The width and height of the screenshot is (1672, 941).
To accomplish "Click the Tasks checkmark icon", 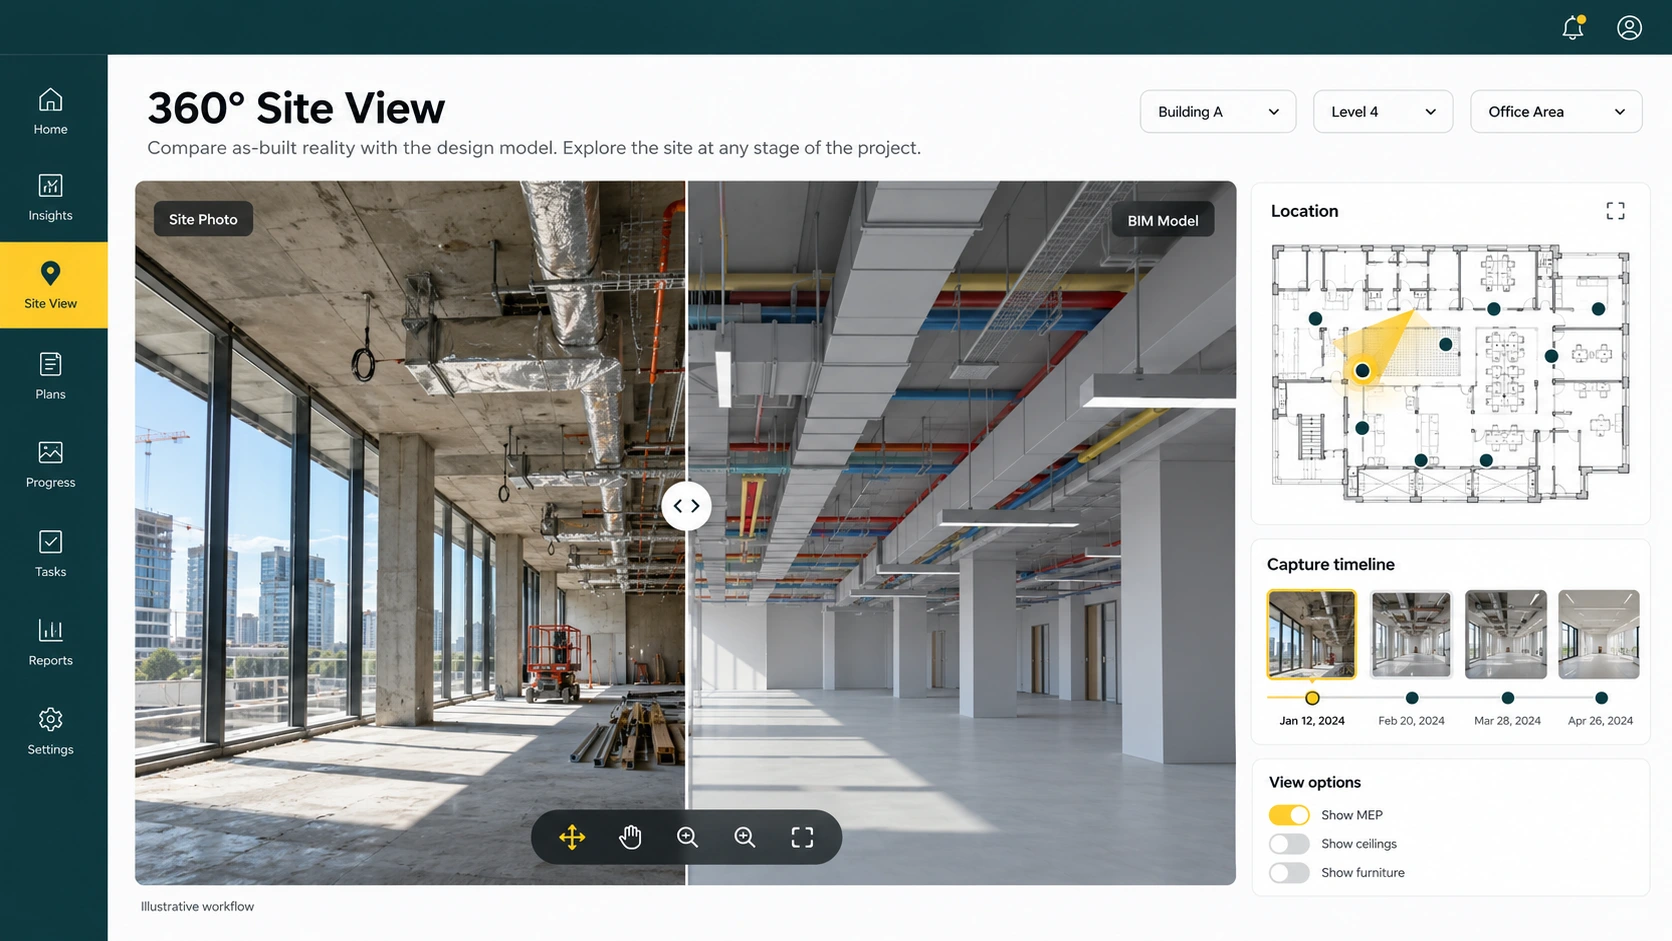I will 50,541.
